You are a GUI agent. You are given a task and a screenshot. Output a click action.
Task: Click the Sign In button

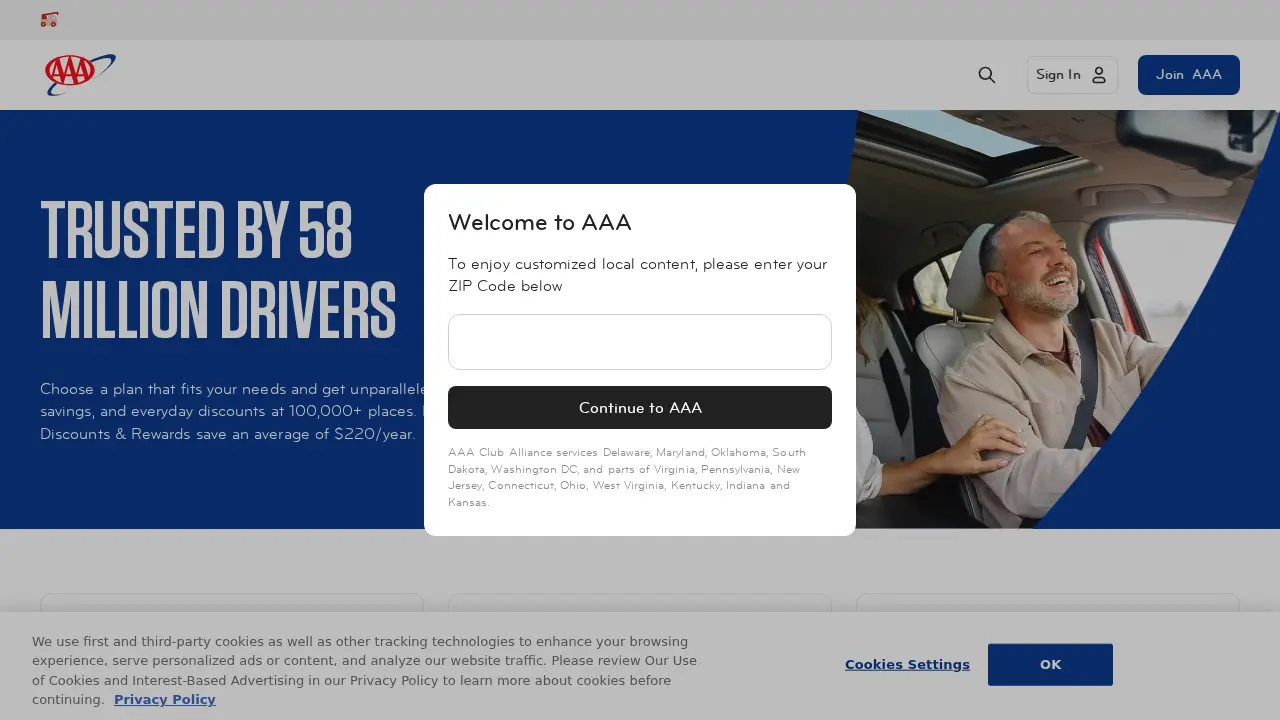(1072, 75)
